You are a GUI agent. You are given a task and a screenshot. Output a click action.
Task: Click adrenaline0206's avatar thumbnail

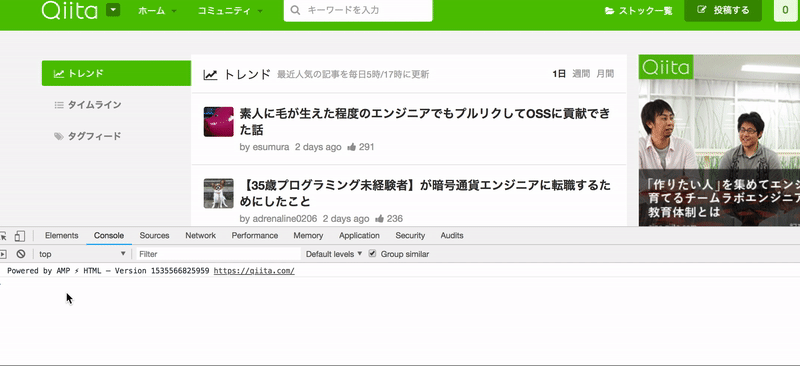coord(218,193)
